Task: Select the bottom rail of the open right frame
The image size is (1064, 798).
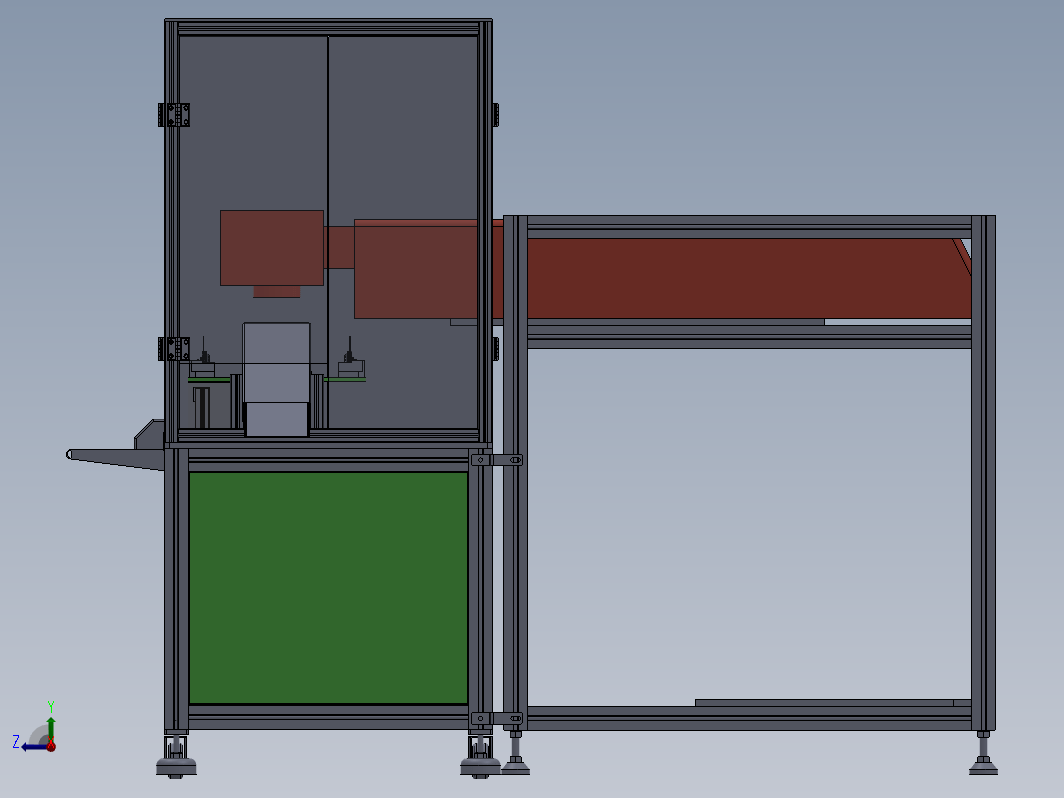Action: click(749, 719)
